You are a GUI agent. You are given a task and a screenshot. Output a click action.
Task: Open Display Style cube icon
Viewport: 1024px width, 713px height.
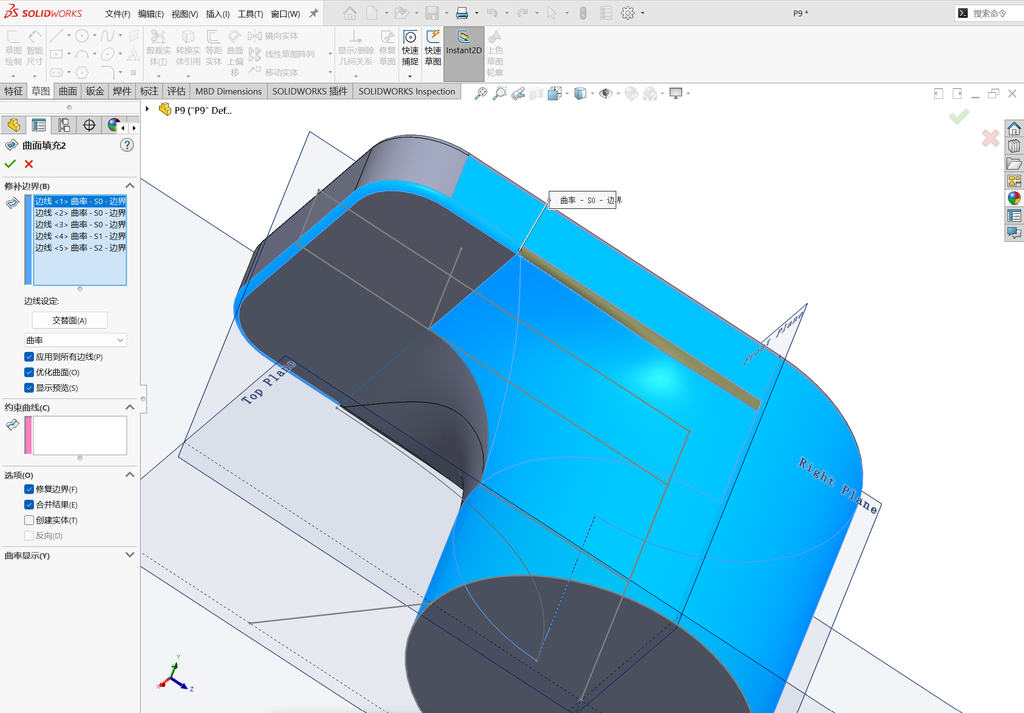tap(580, 93)
